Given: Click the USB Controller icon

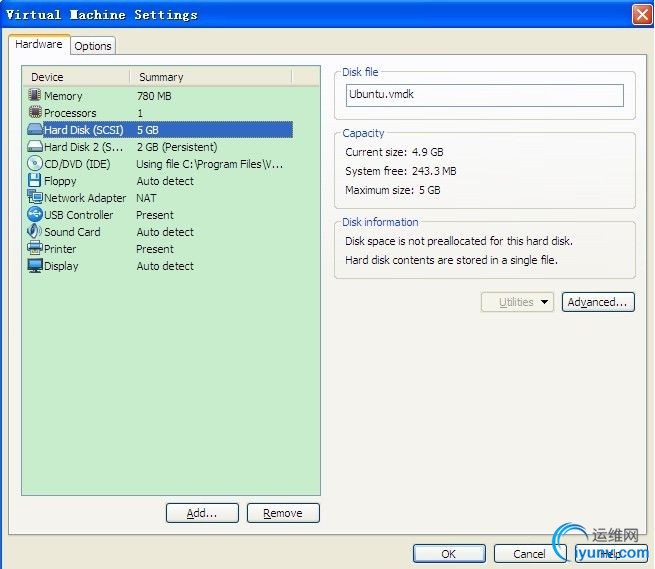Looking at the screenshot, I should pos(35,215).
